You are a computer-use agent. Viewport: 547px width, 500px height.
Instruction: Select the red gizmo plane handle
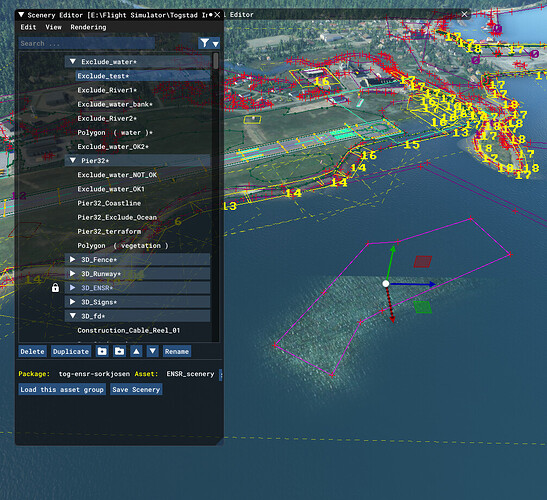[x=423, y=261]
